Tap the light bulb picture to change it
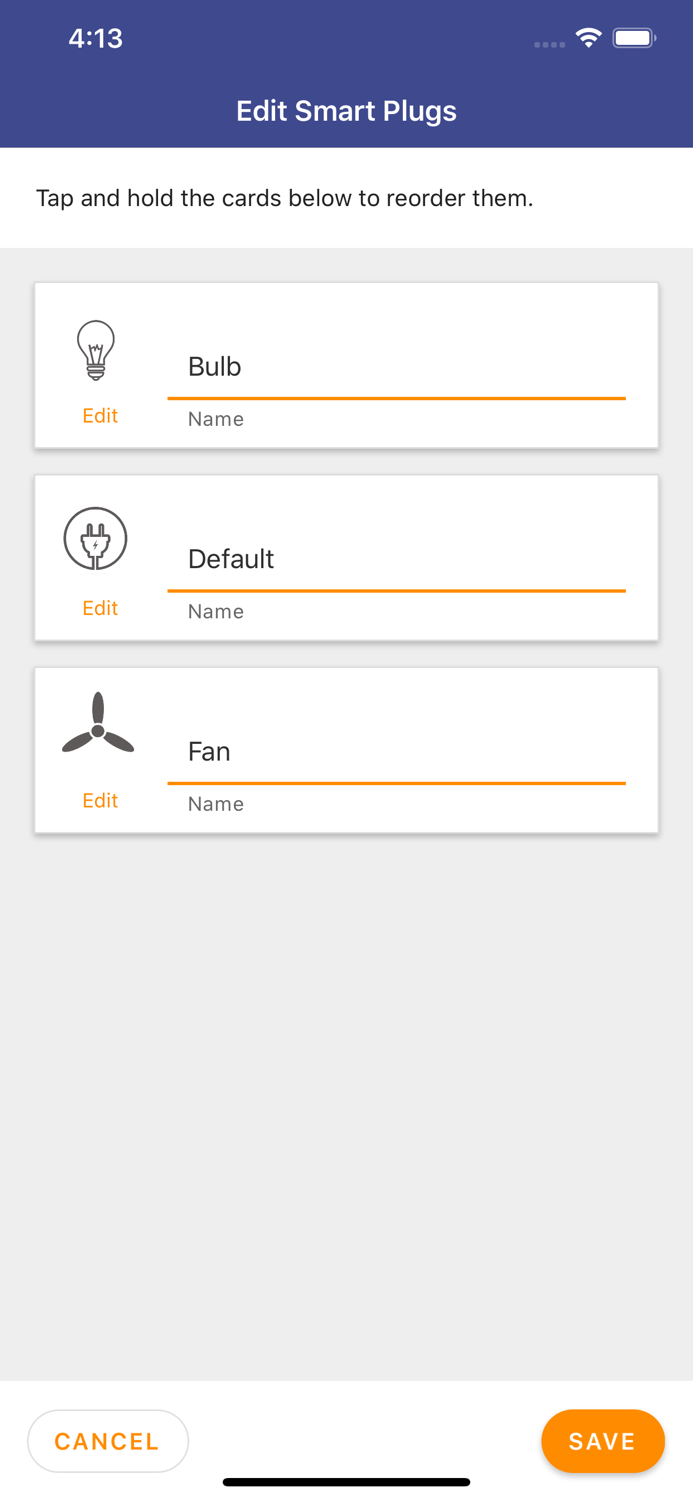This screenshot has width=693, height=1500. pos(96,349)
